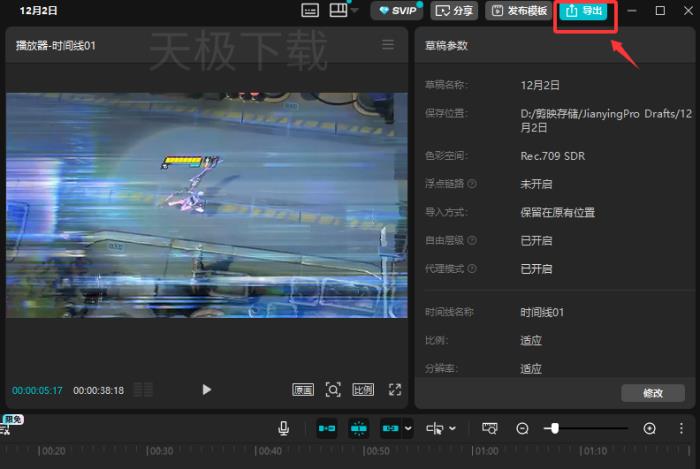
Task: Click the timeline zoom in icon
Action: 650,428
